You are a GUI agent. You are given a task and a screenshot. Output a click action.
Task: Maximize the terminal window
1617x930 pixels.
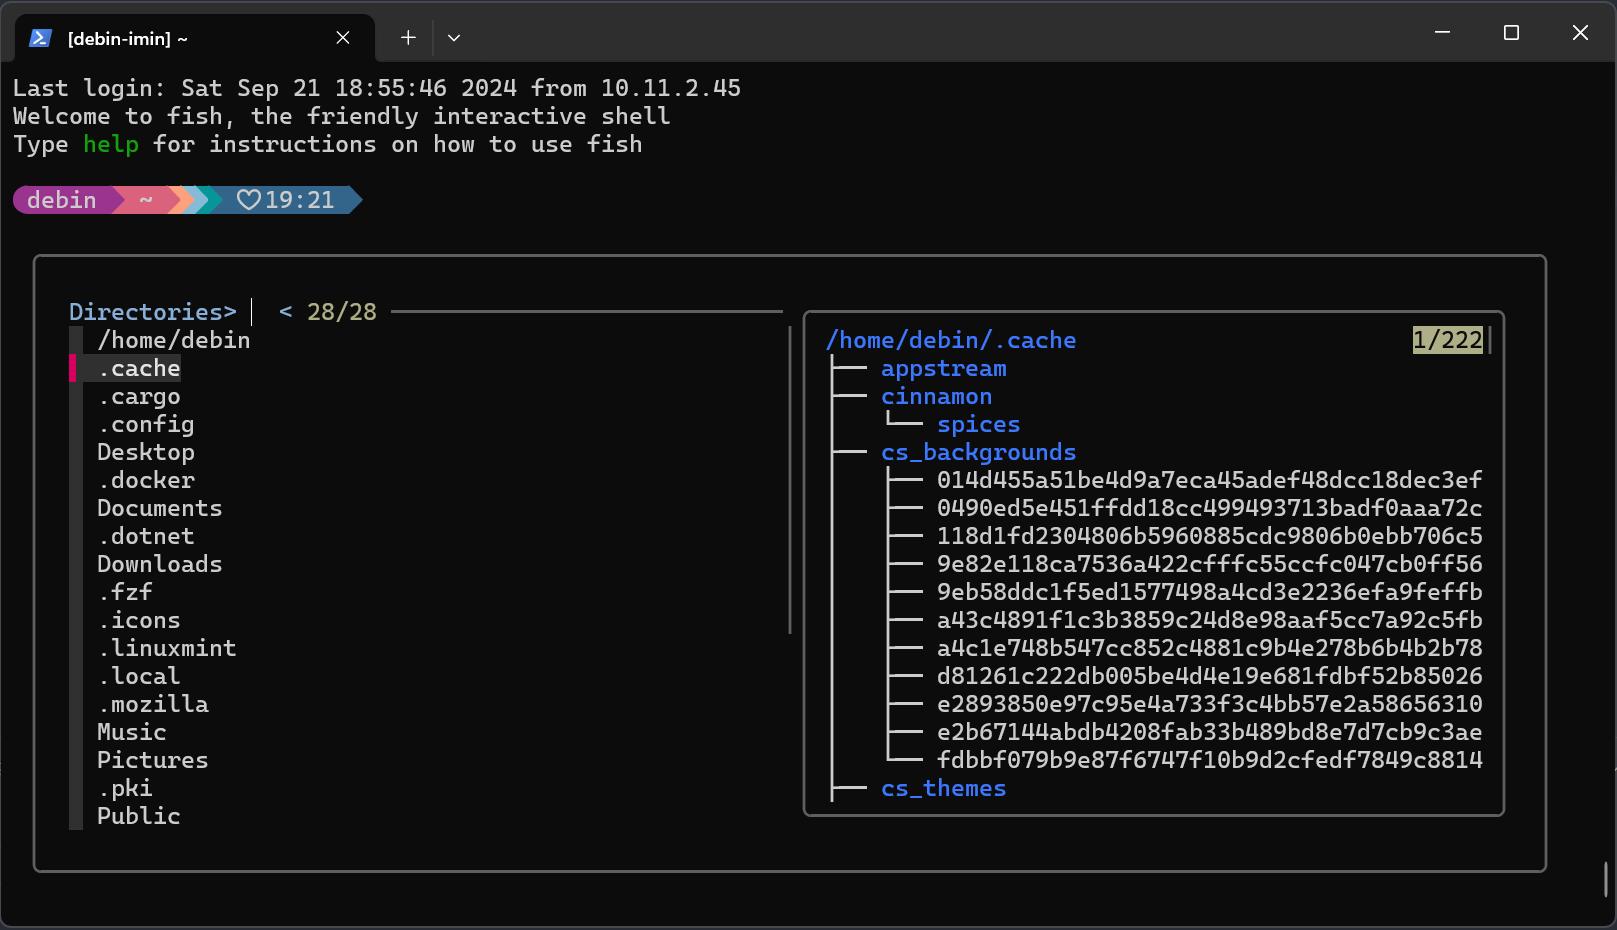1511,33
